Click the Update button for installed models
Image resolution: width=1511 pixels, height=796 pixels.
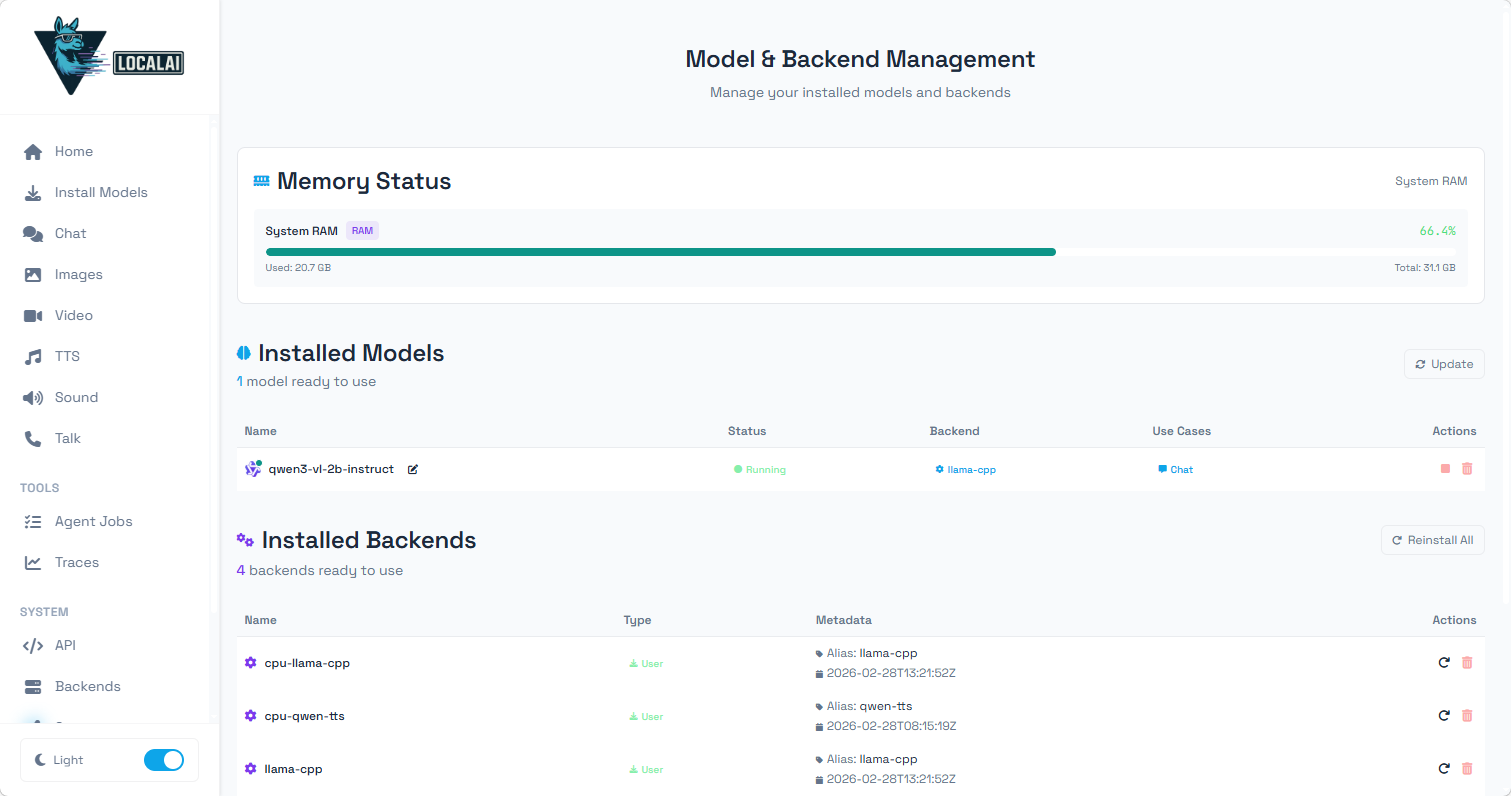tap(1444, 364)
